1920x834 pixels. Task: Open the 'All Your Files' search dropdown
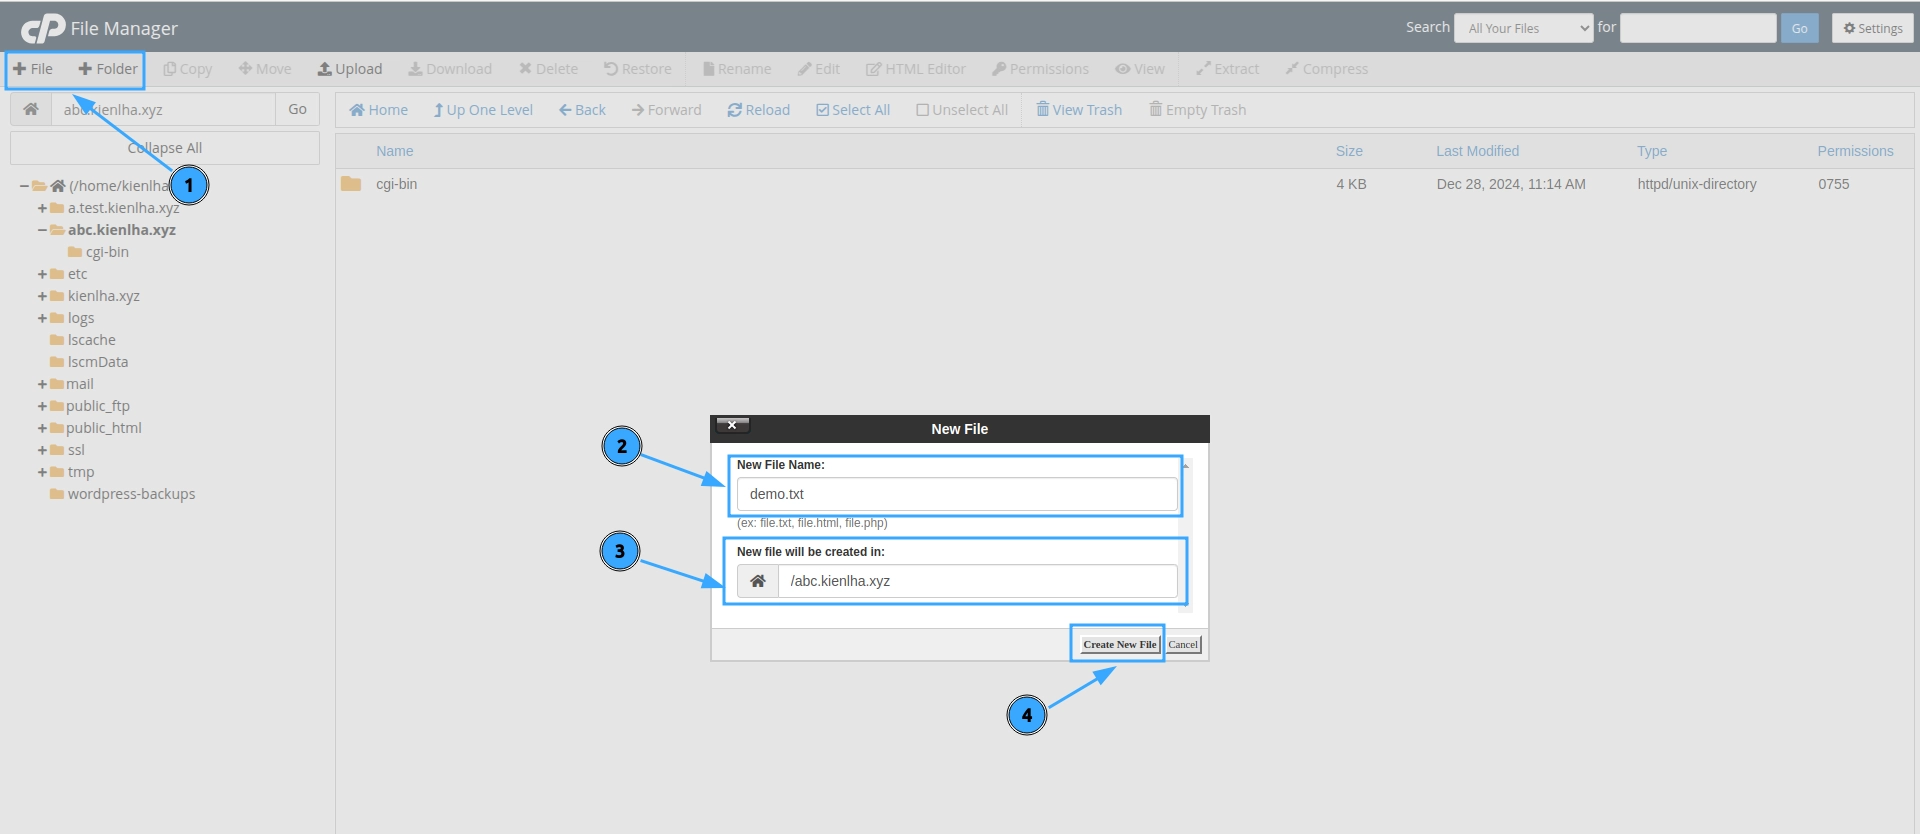tap(1523, 28)
